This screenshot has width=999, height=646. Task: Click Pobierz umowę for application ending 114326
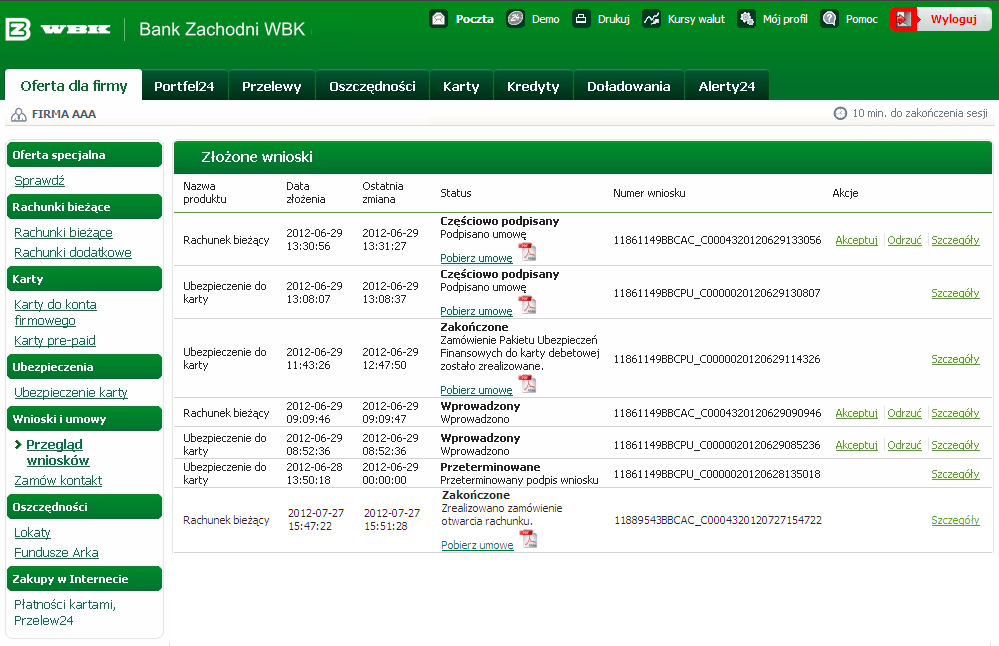click(x=476, y=390)
